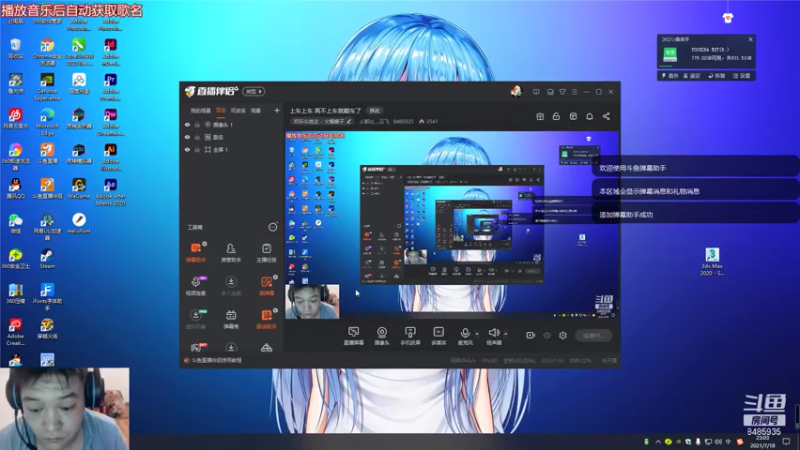The image size is (800, 450).
Task: Open the small gear on 弹幕助手 tool
Action: pos(204,244)
